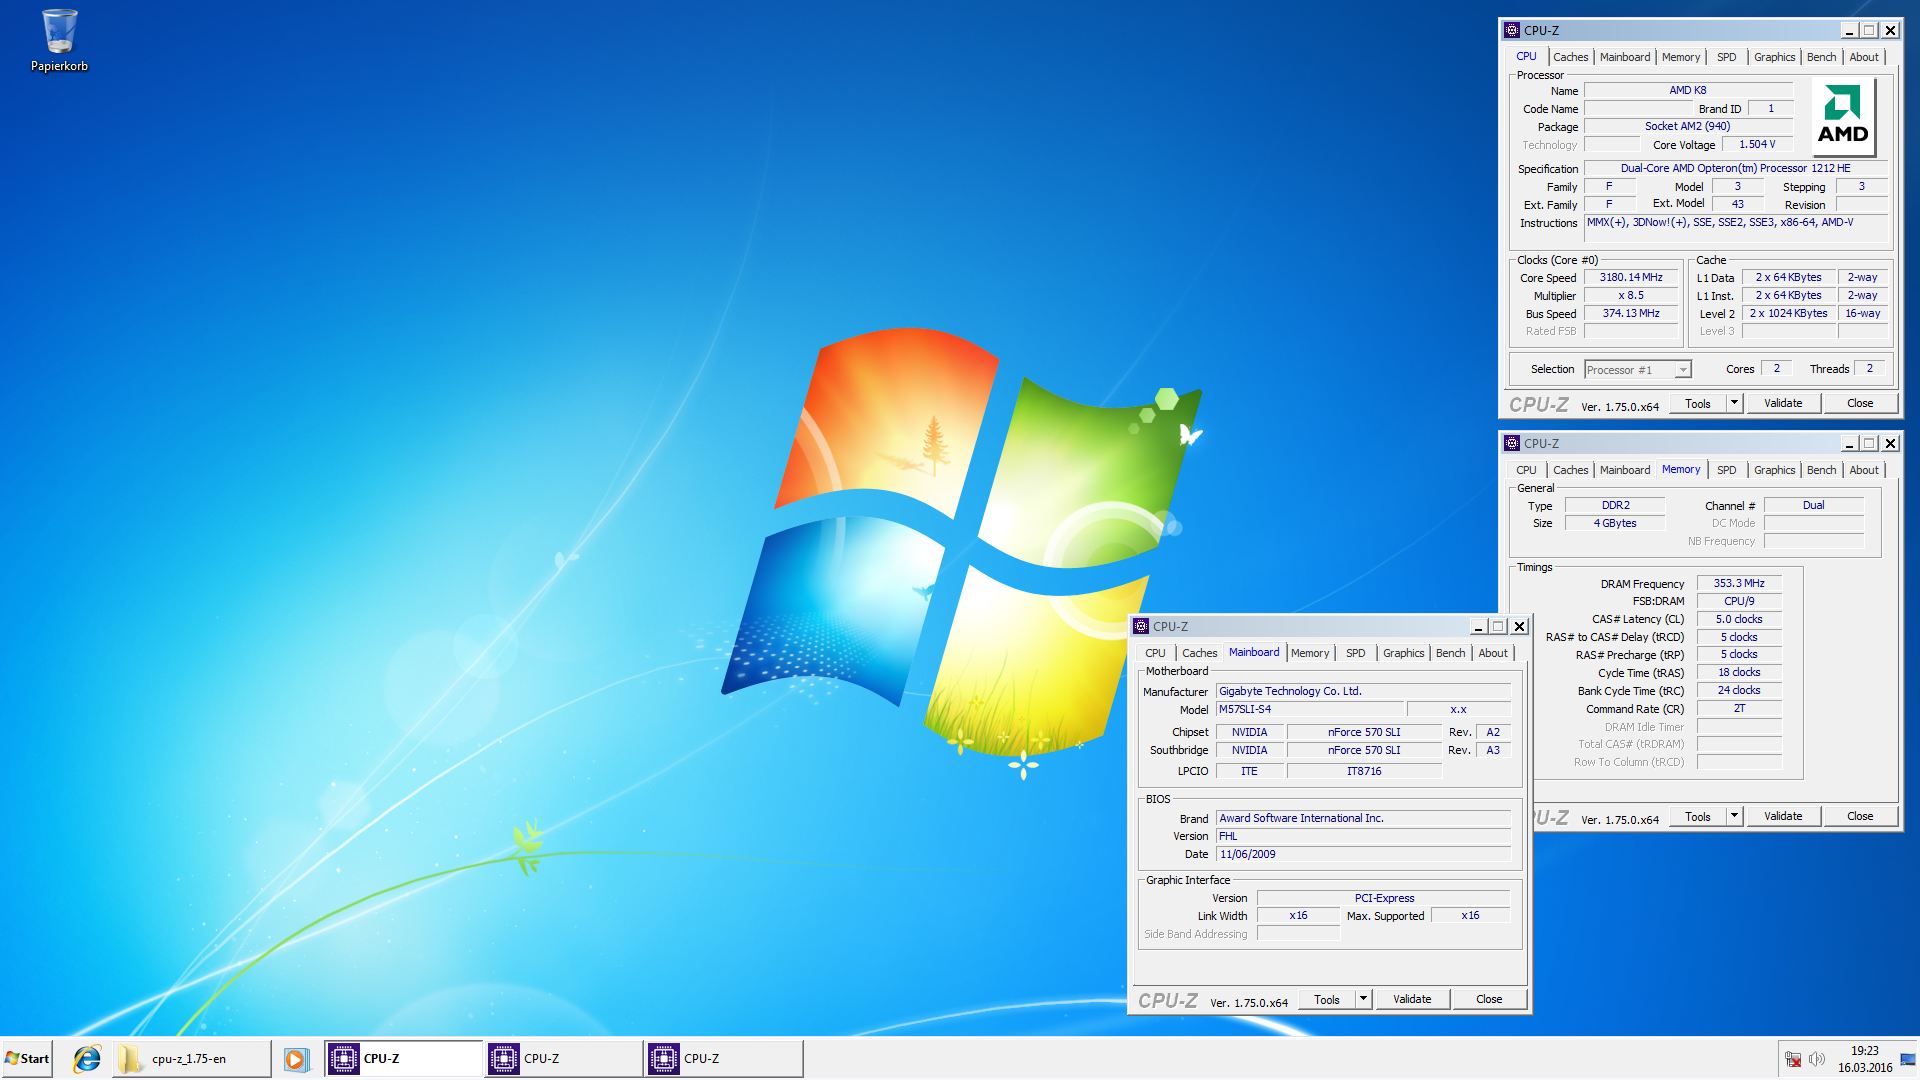Click the M57SLI-S4 model field

pos(1309,709)
